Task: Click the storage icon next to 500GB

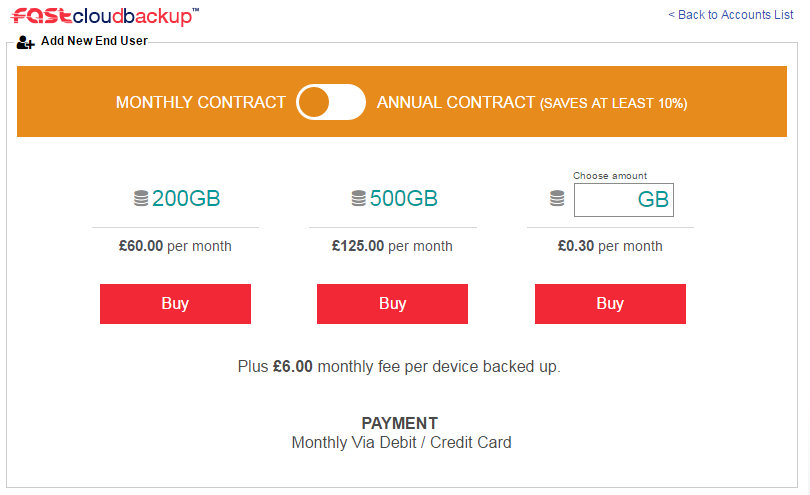Action: click(359, 198)
